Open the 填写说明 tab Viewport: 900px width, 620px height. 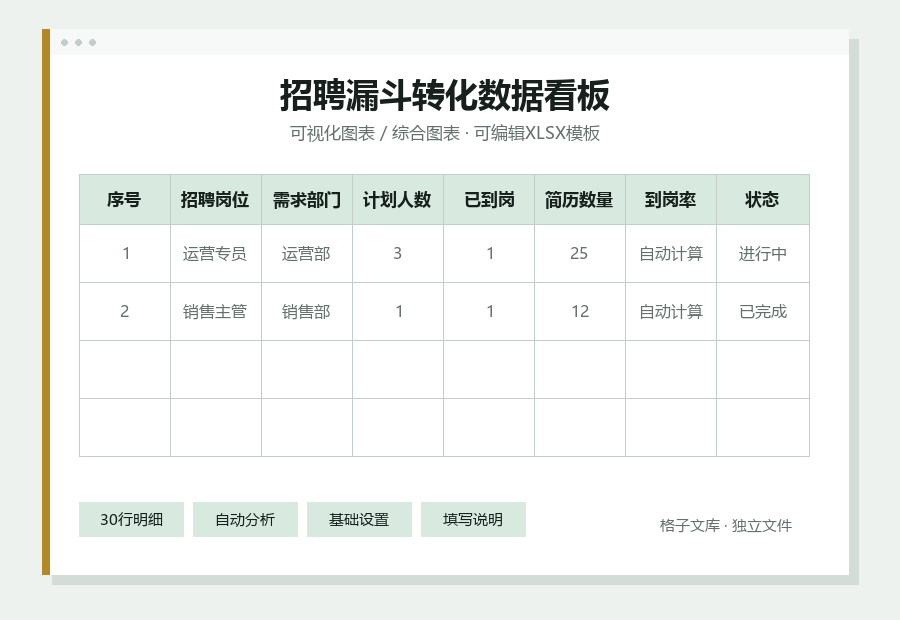click(473, 520)
